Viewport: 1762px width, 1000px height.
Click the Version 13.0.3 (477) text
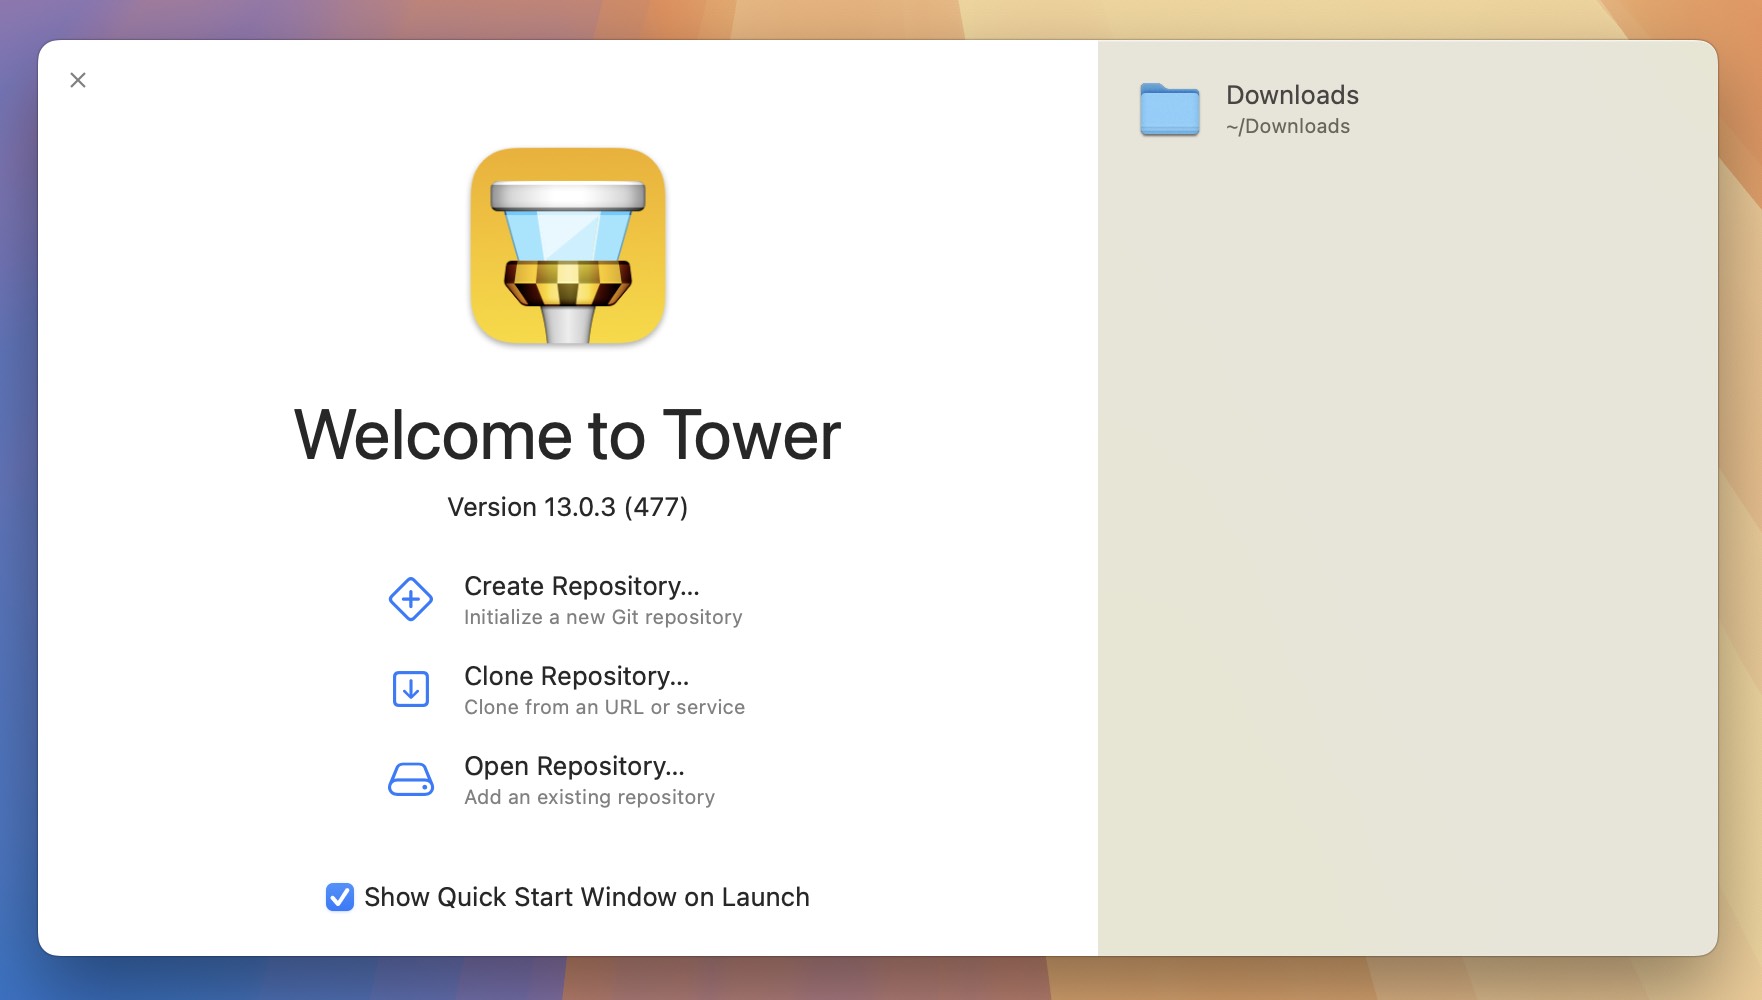tap(567, 507)
